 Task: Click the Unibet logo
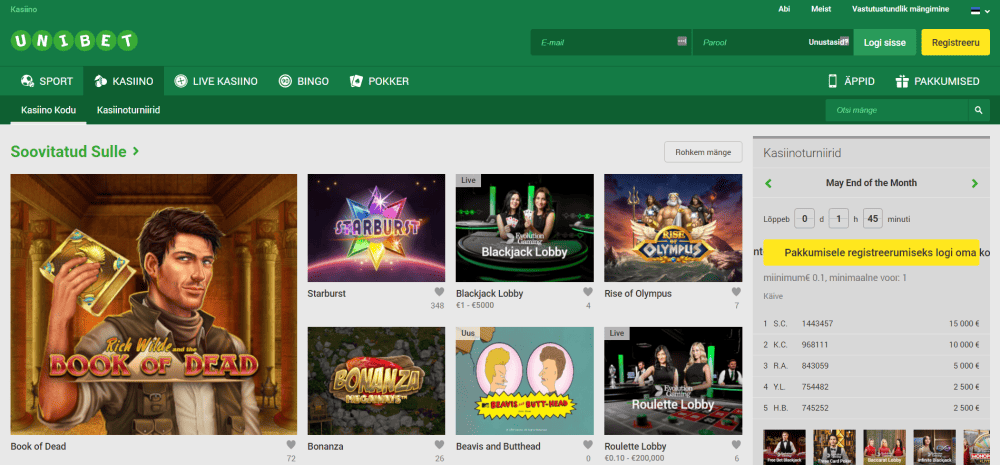click(74, 42)
